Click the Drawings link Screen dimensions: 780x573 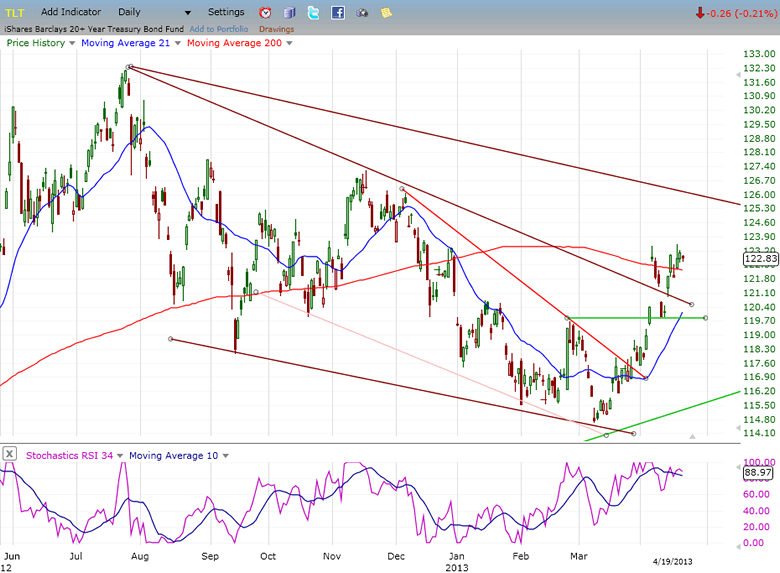[x=276, y=29]
